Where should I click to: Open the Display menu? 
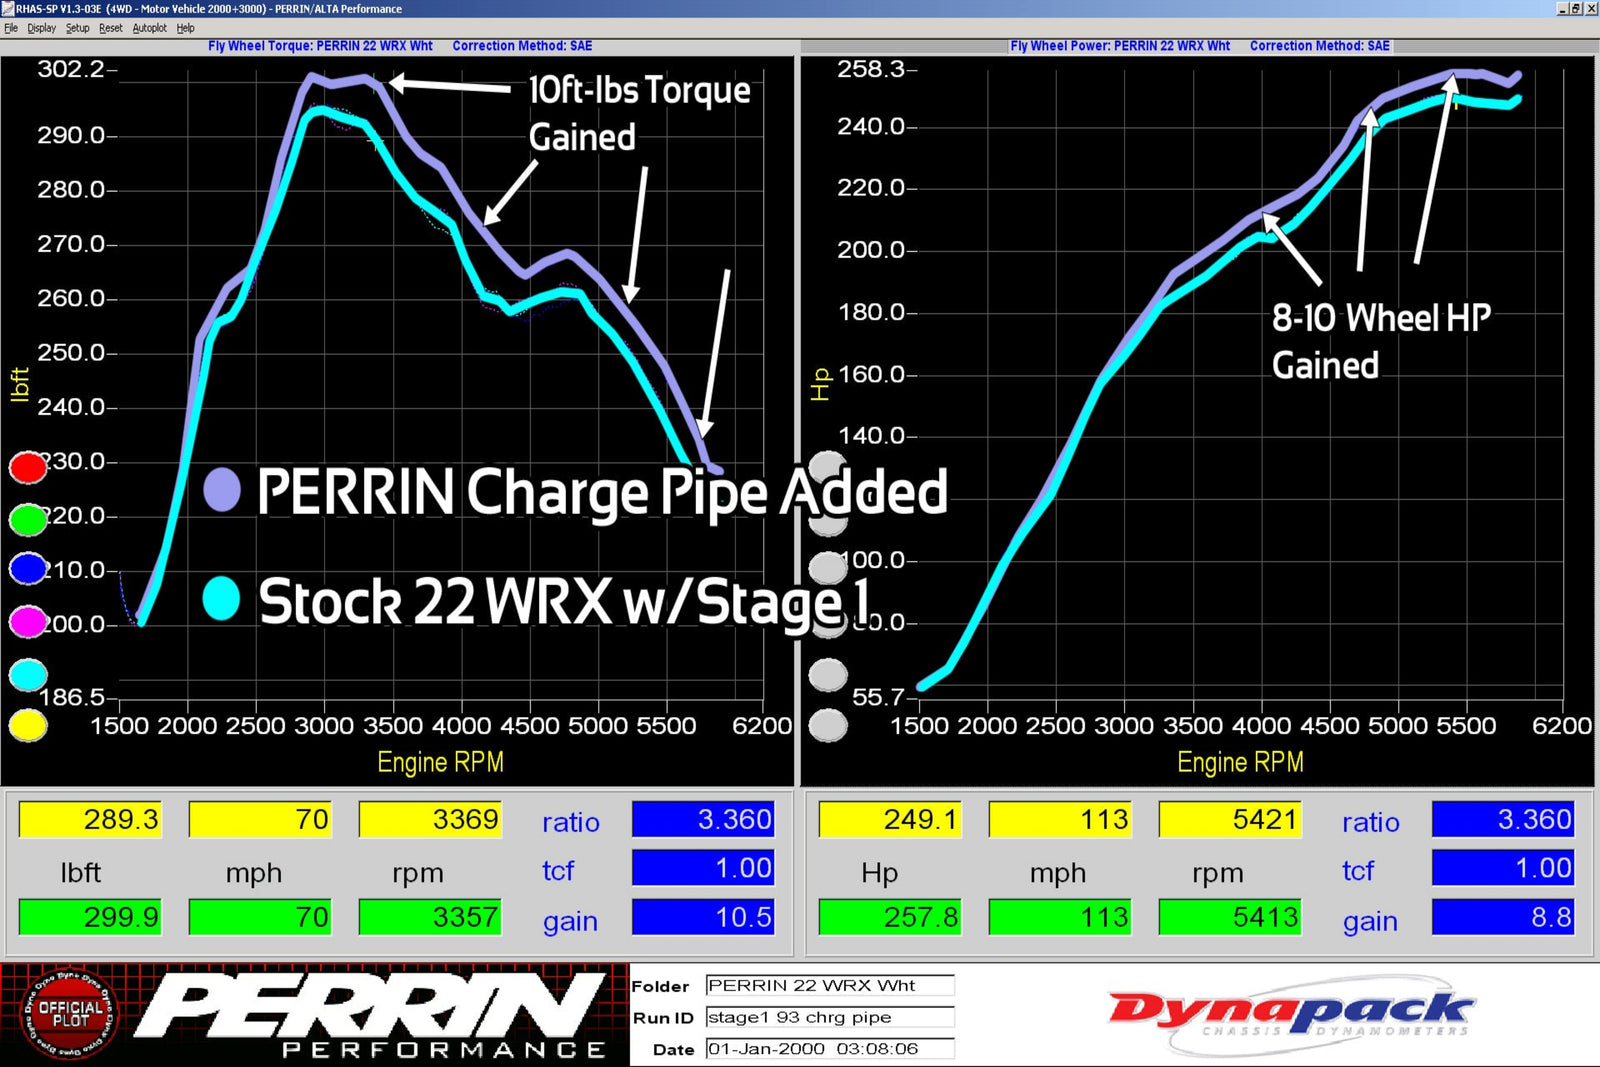[41, 28]
